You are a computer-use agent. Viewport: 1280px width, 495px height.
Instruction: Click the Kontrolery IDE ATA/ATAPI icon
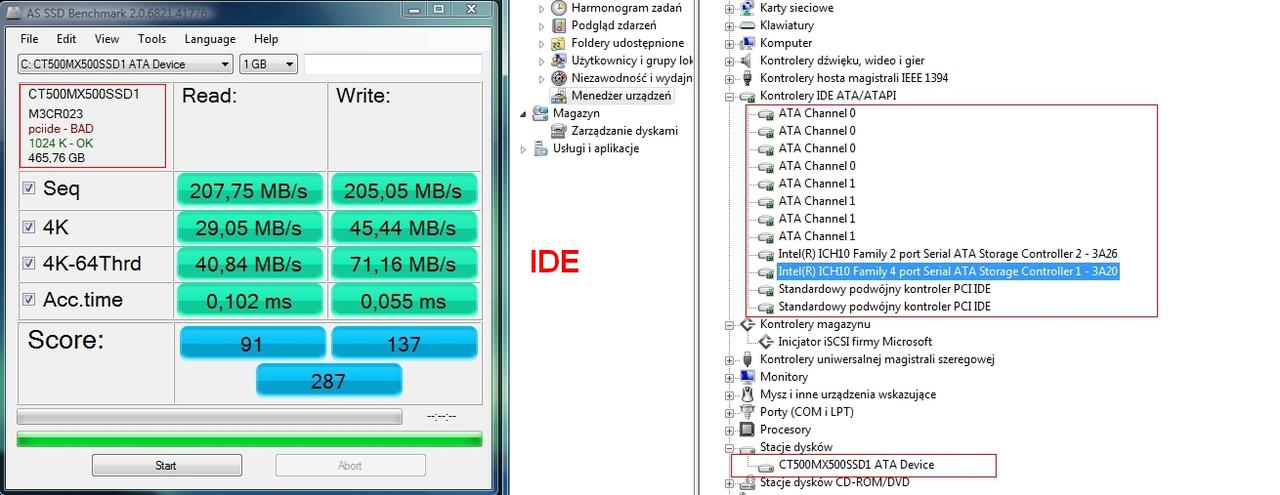click(x=747, y=96)
